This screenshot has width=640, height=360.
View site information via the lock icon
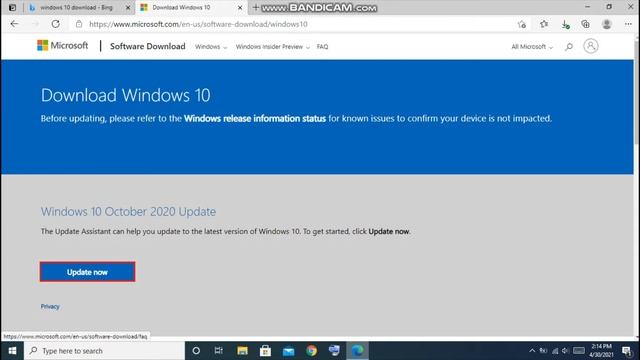tap(79, 24)
